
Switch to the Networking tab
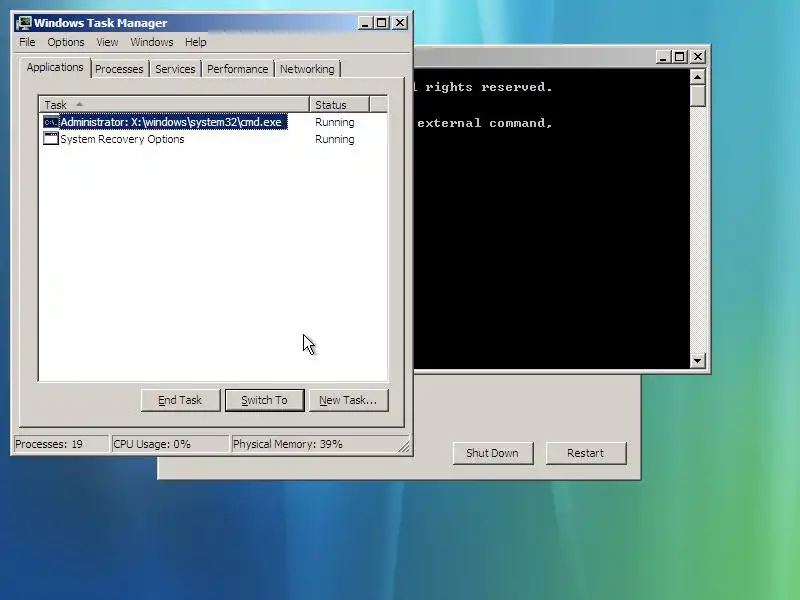click(x=307, y=69)
